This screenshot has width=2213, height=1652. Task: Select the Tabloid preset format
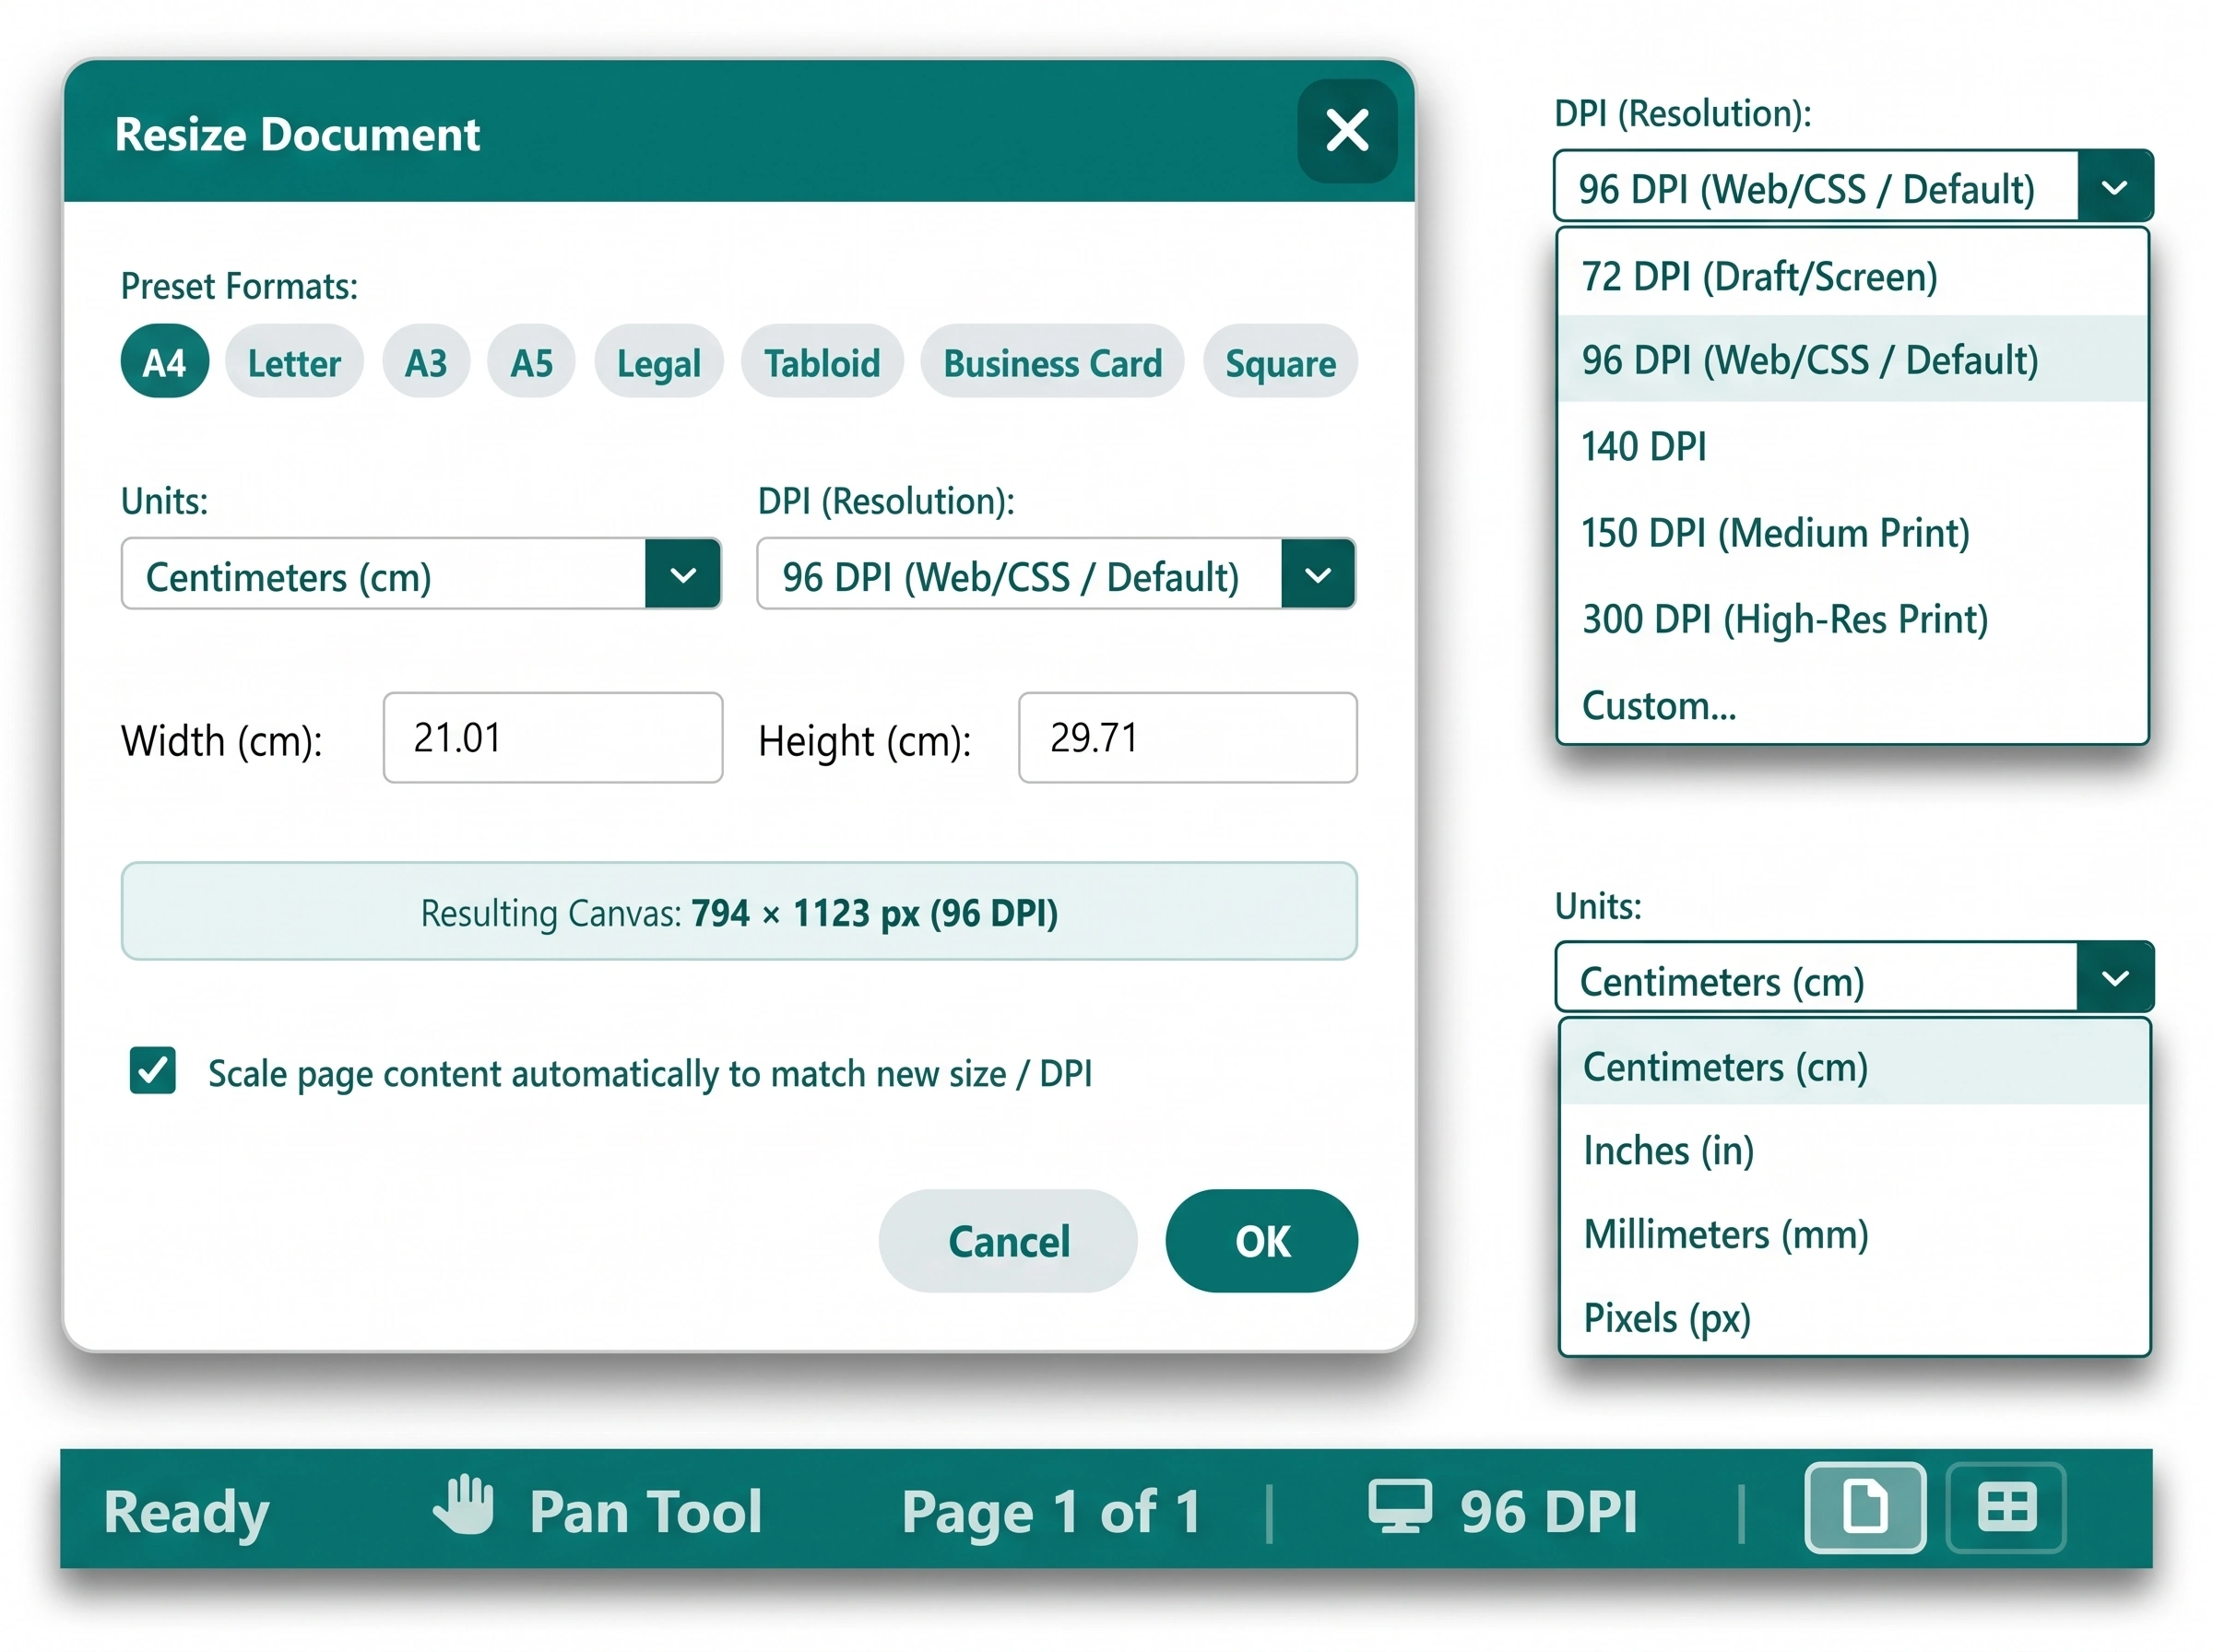[x=822, y=362]
